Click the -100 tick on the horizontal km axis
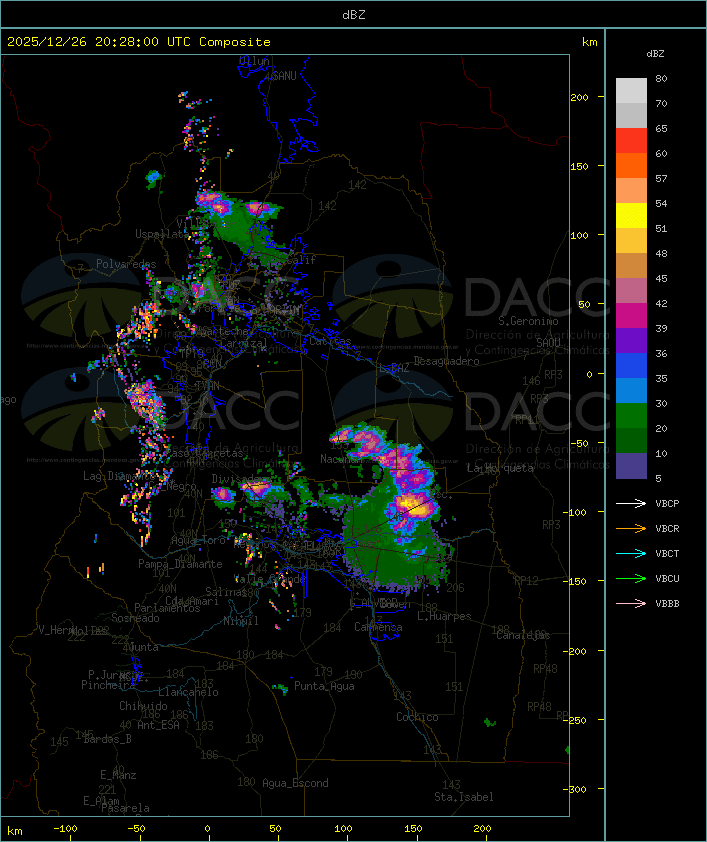Image resolution: width=707 pixels, height=842 pixels. (65, 829)
